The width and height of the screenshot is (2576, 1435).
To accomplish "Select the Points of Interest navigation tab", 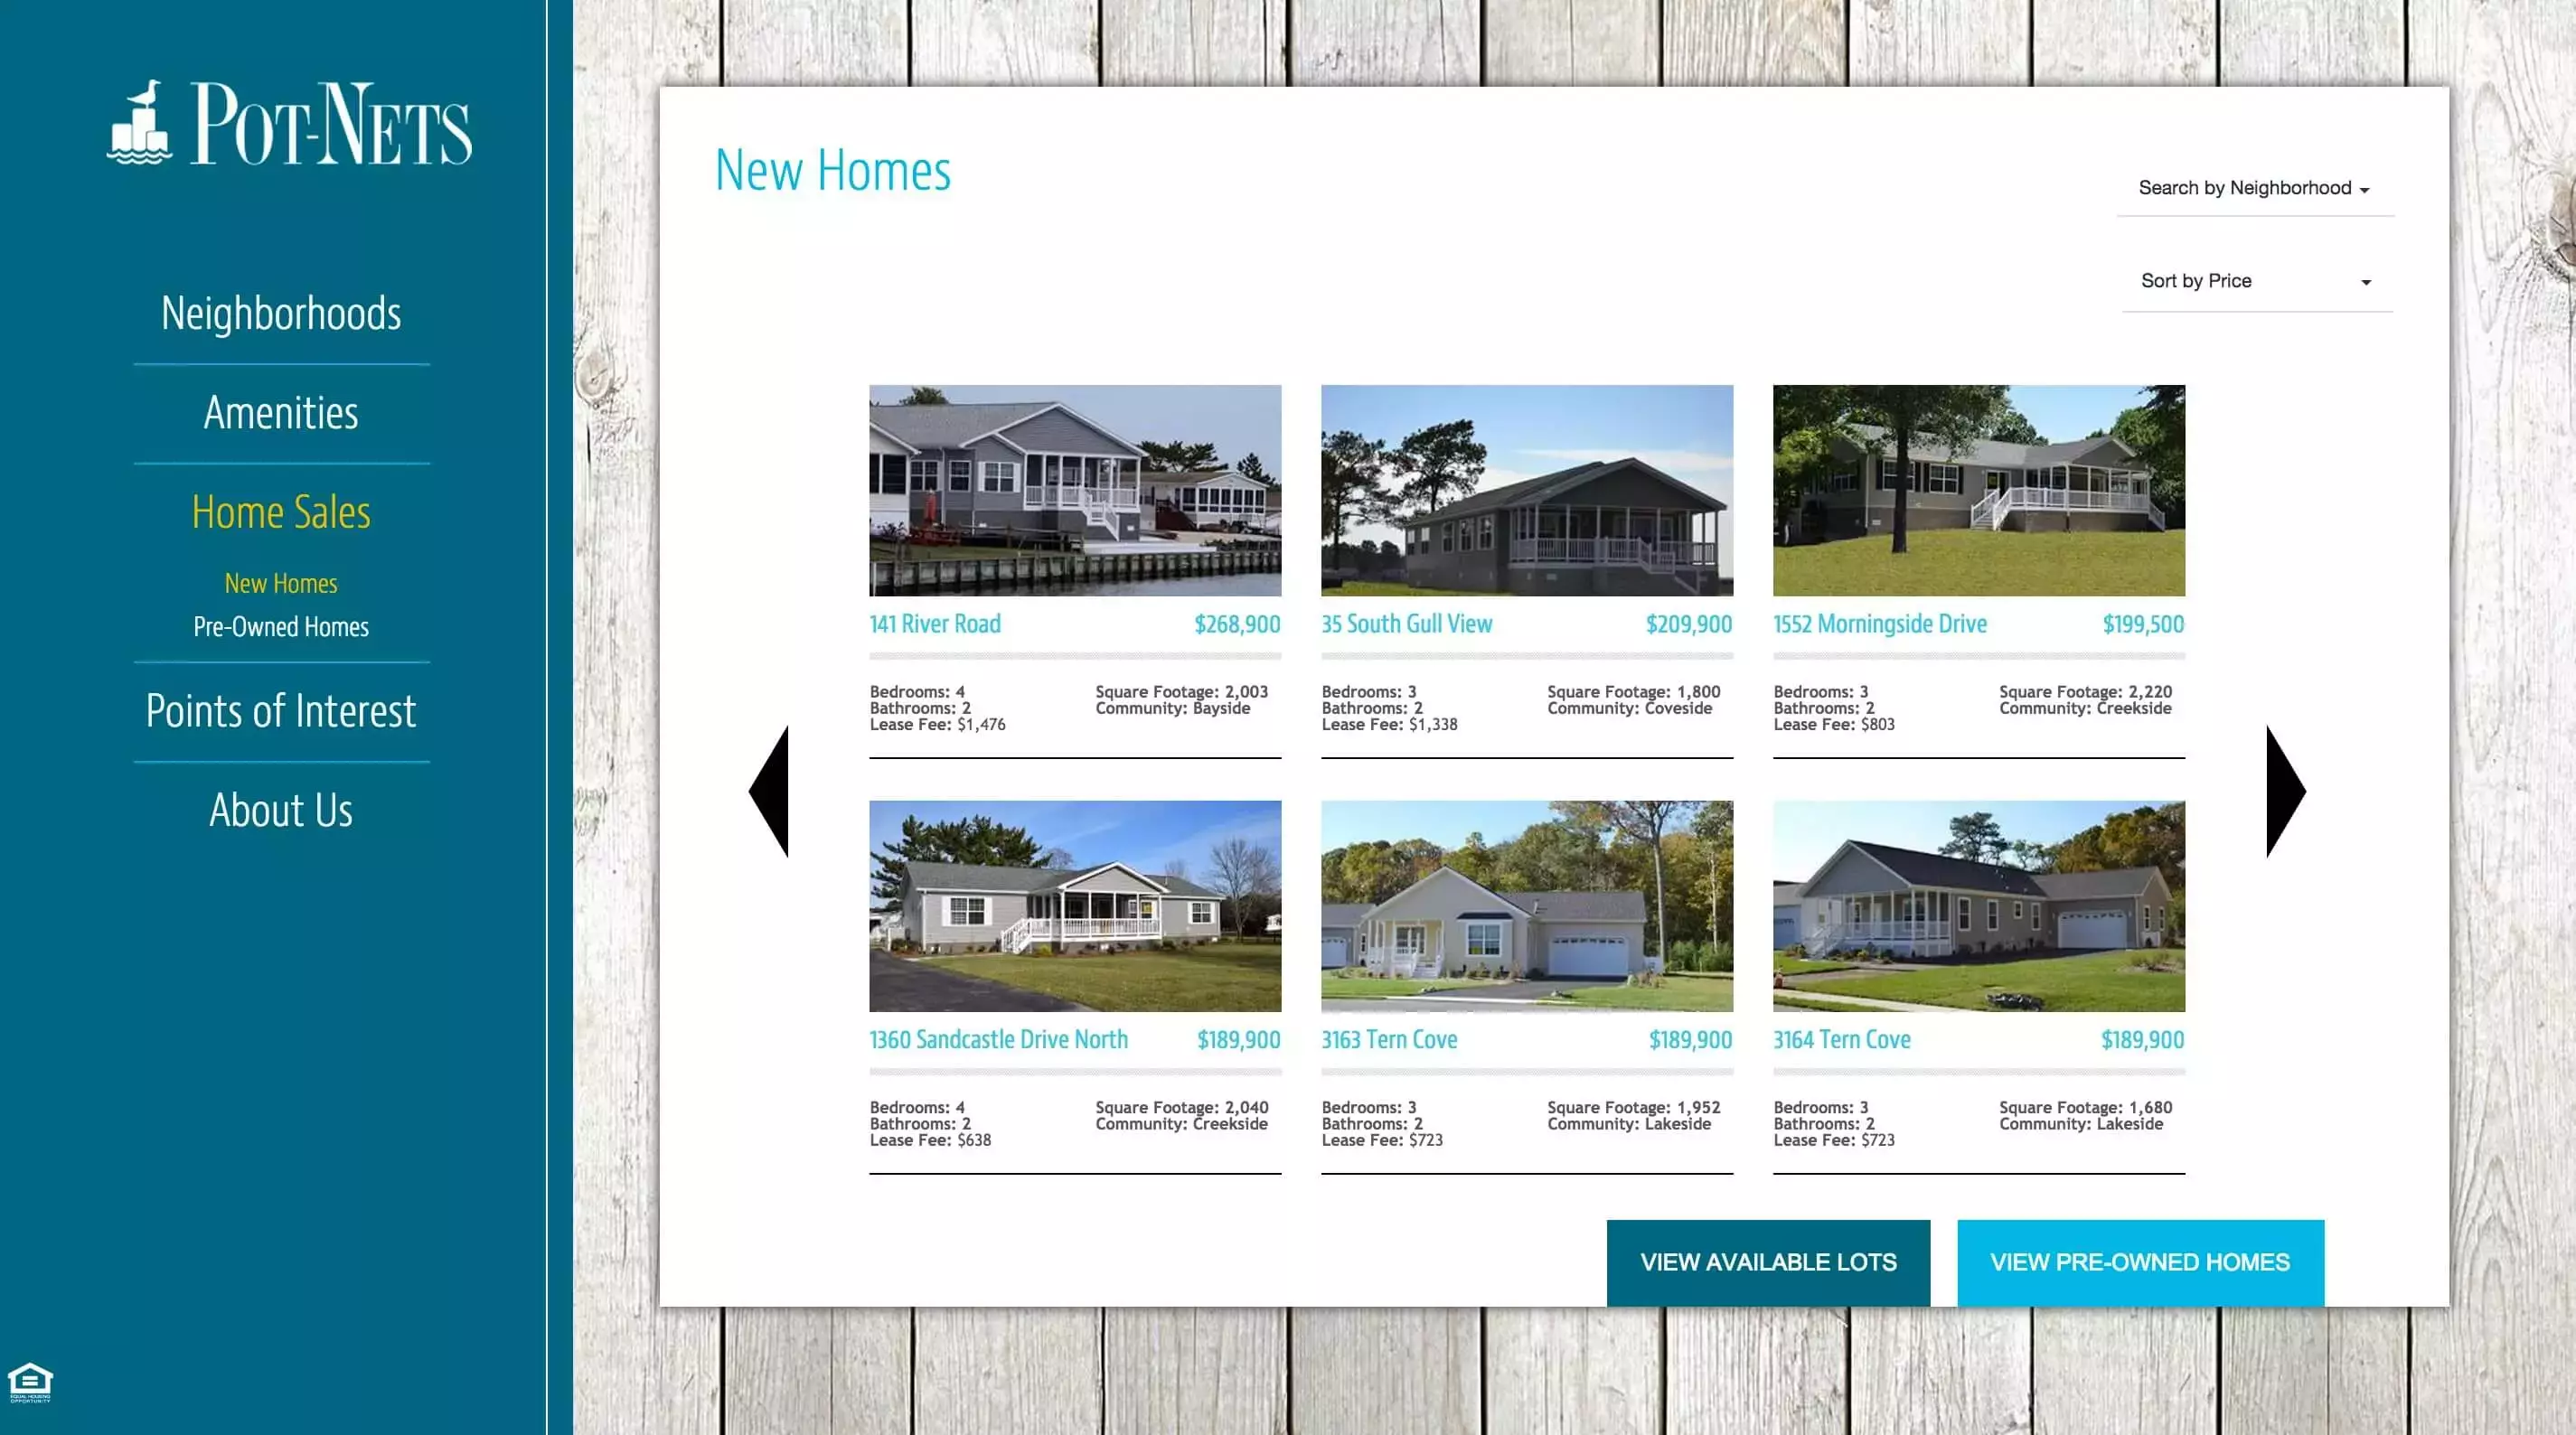I will 279,708.
